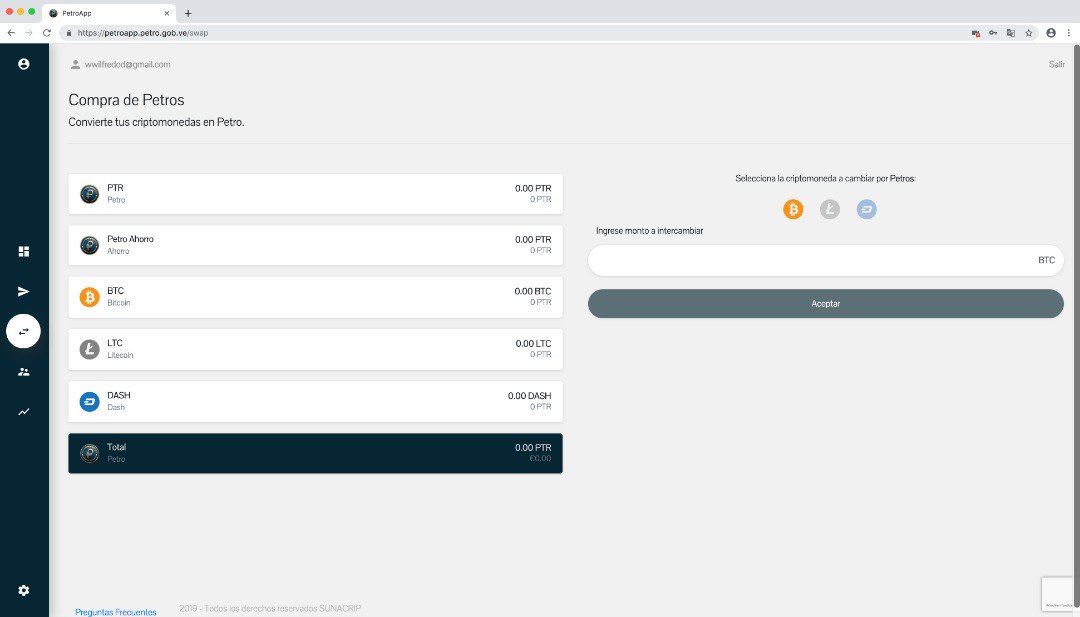Bookmark the page with the star icon
1080x617 pixels.
(x=1028, y=32)
